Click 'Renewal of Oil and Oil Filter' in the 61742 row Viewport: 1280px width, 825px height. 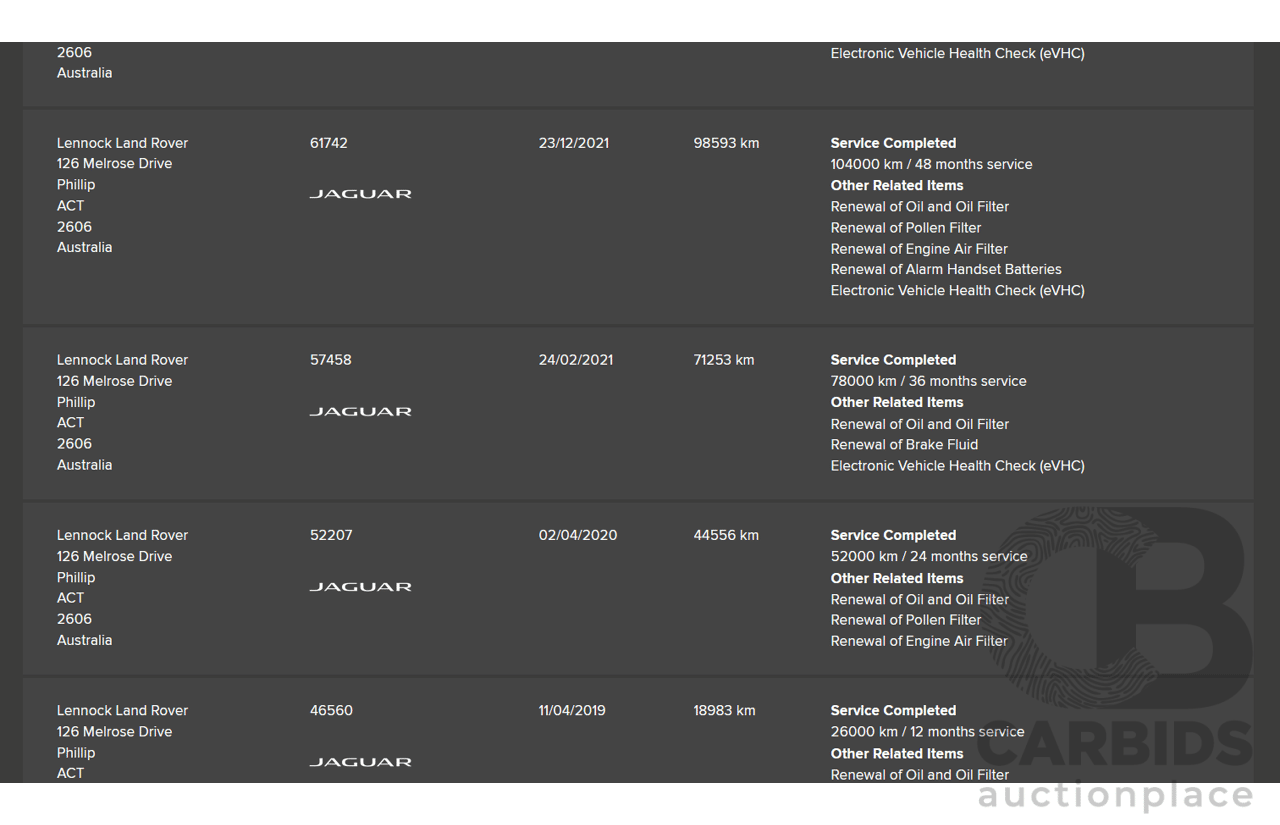920,206
